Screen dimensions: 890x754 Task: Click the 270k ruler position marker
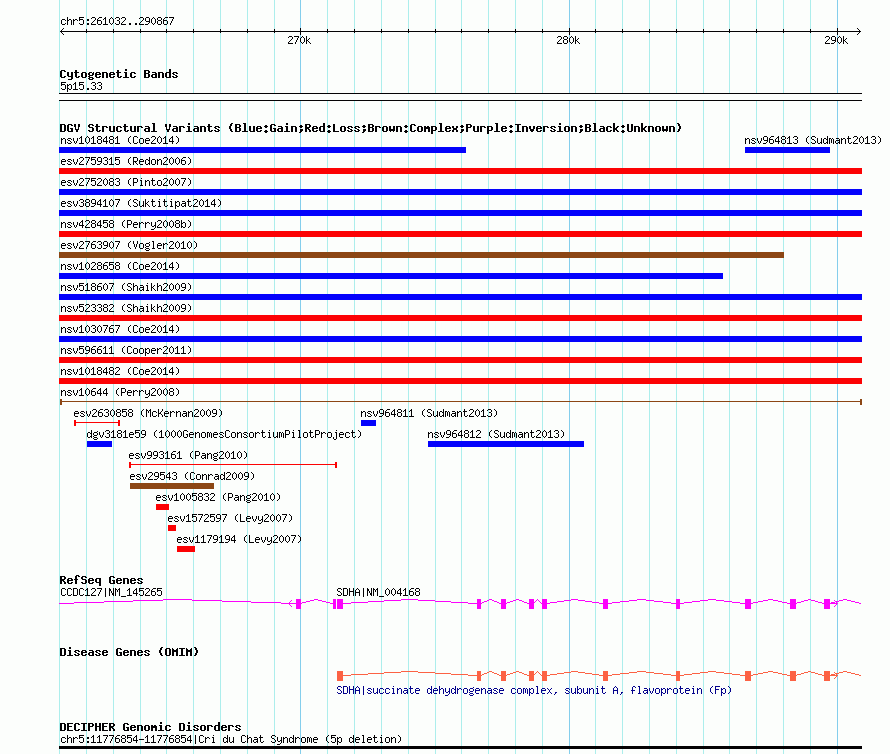pos(298,40)
